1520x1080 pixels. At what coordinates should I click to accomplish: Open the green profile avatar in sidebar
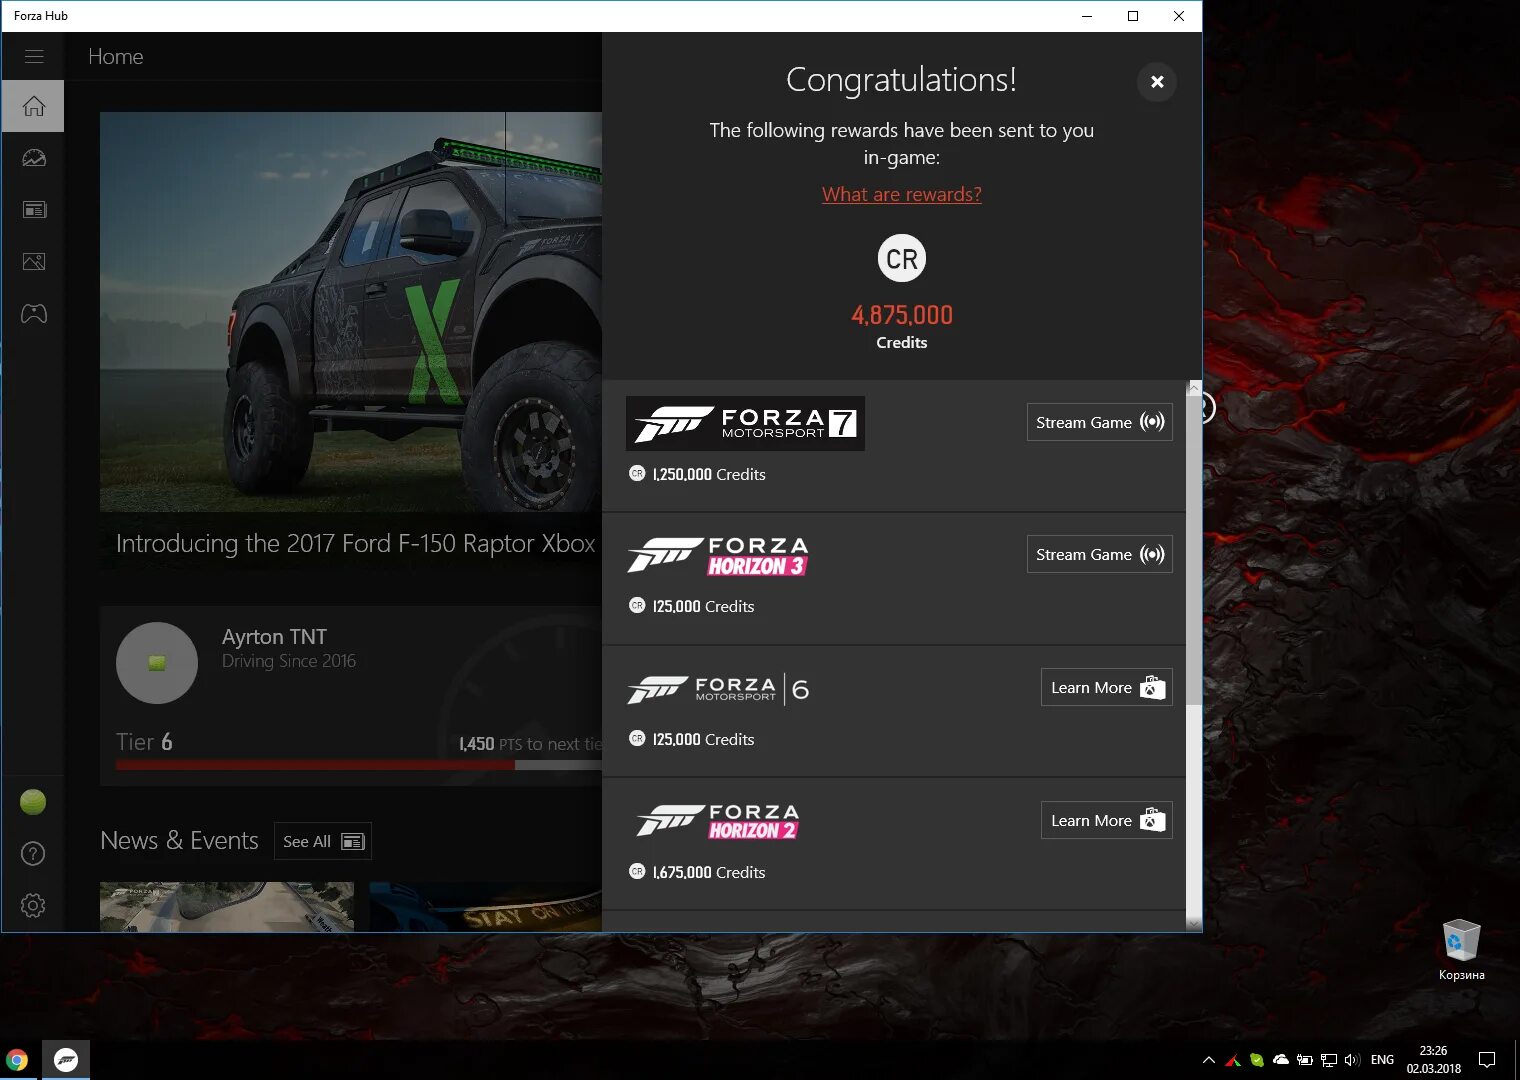[33, 802]
